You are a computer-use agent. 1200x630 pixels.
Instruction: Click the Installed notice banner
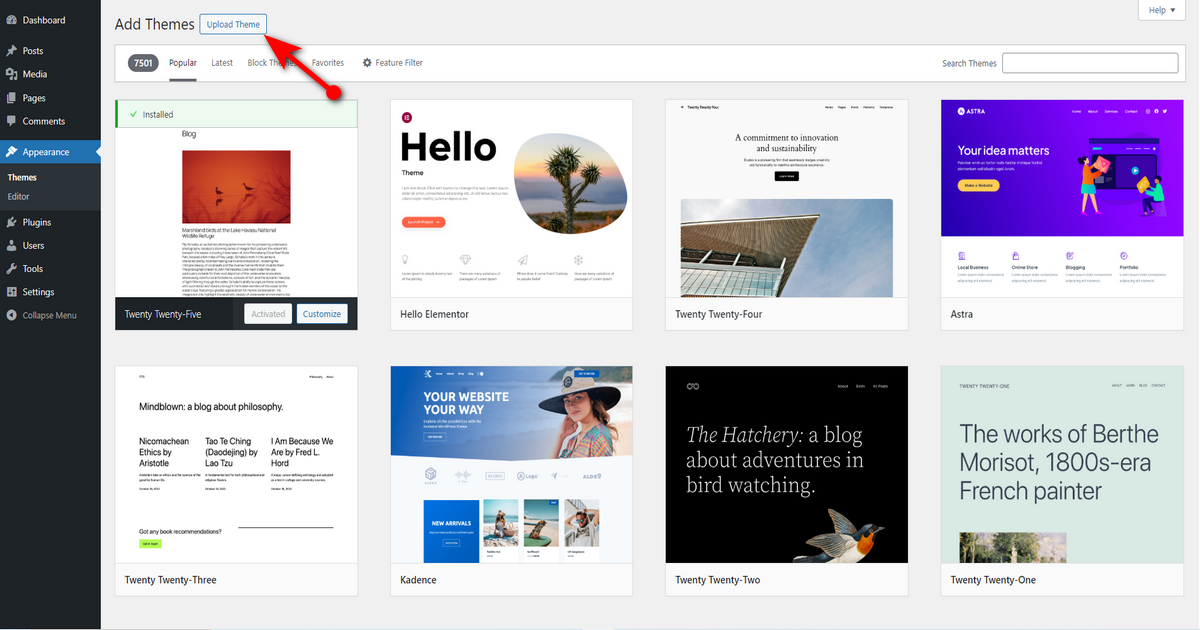236,114
